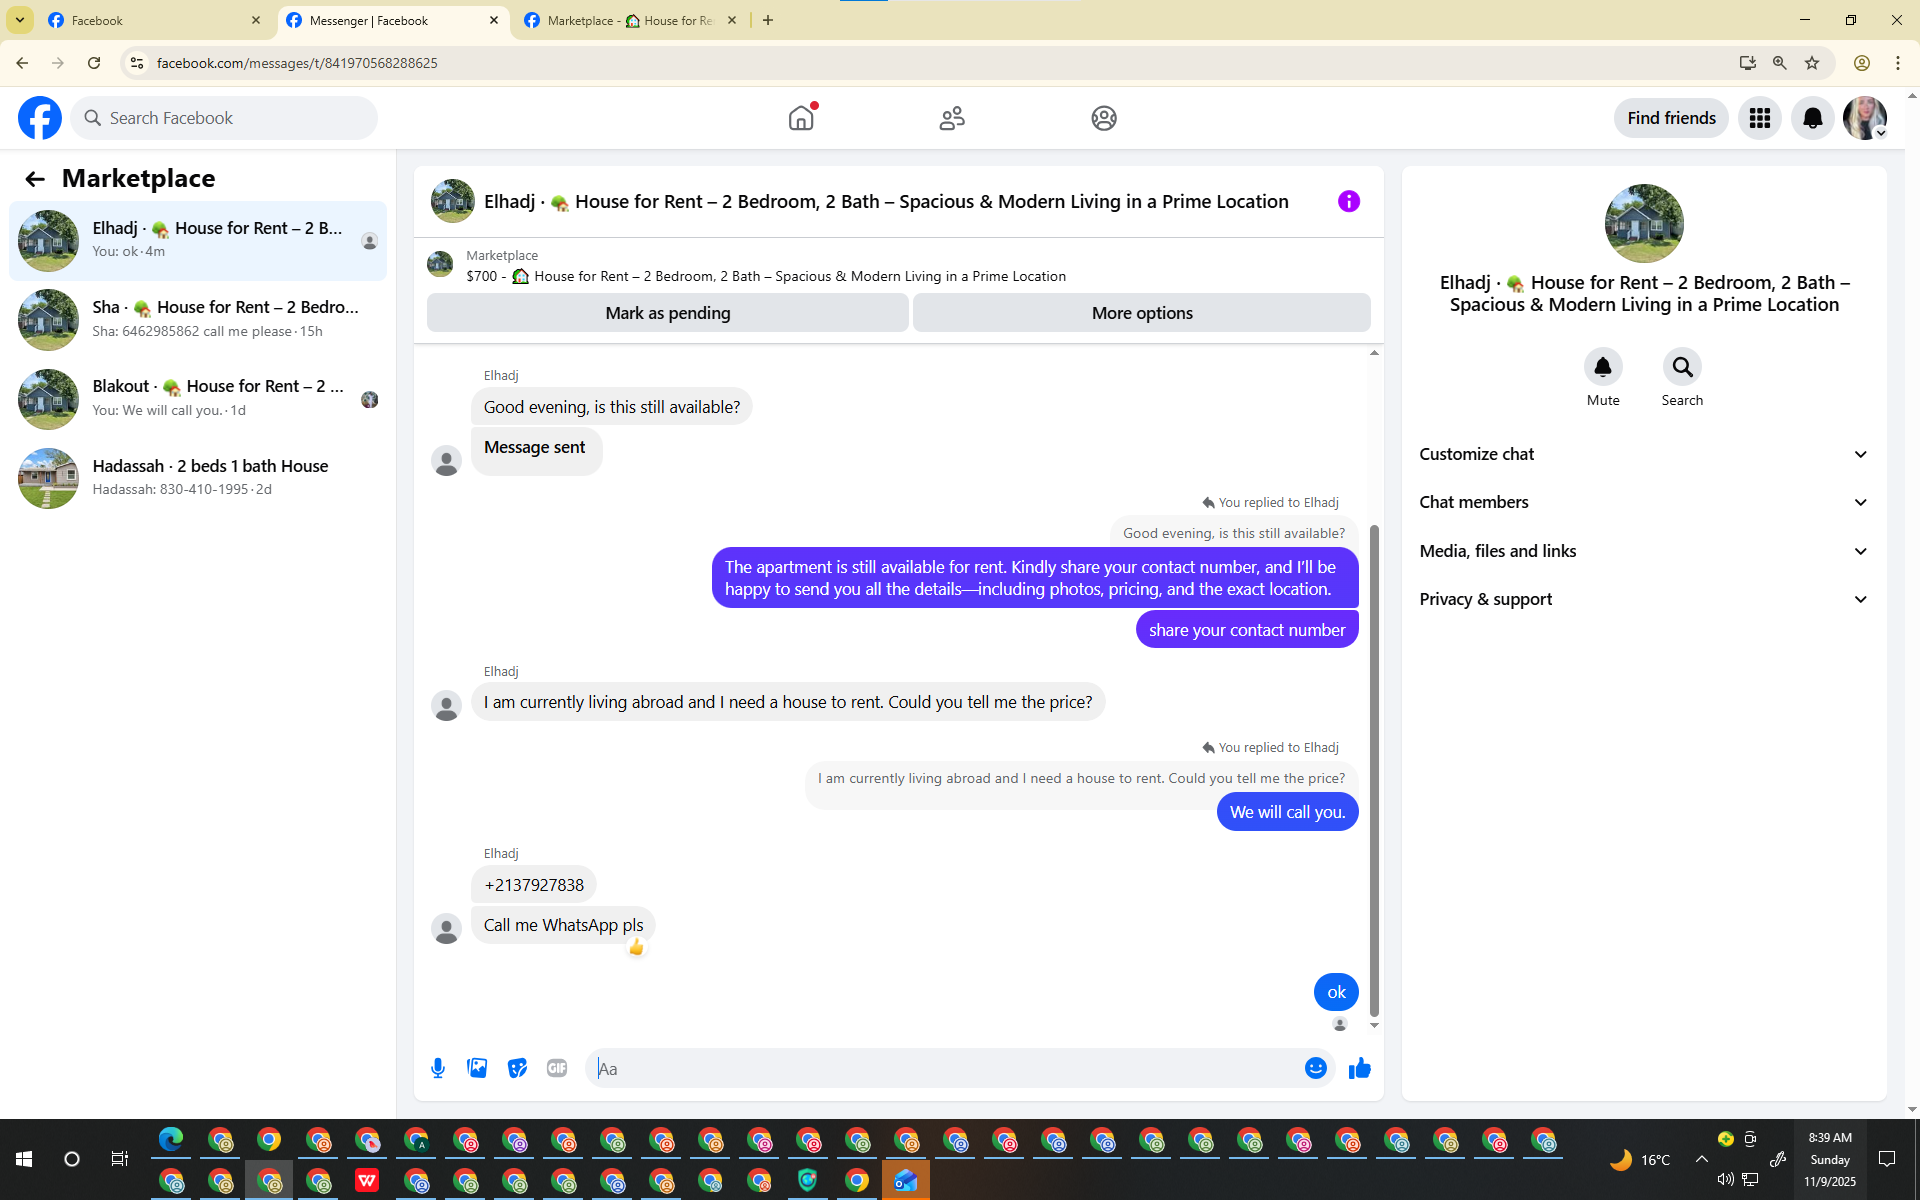Open new browser tab plus button

[x=768, y=20]
